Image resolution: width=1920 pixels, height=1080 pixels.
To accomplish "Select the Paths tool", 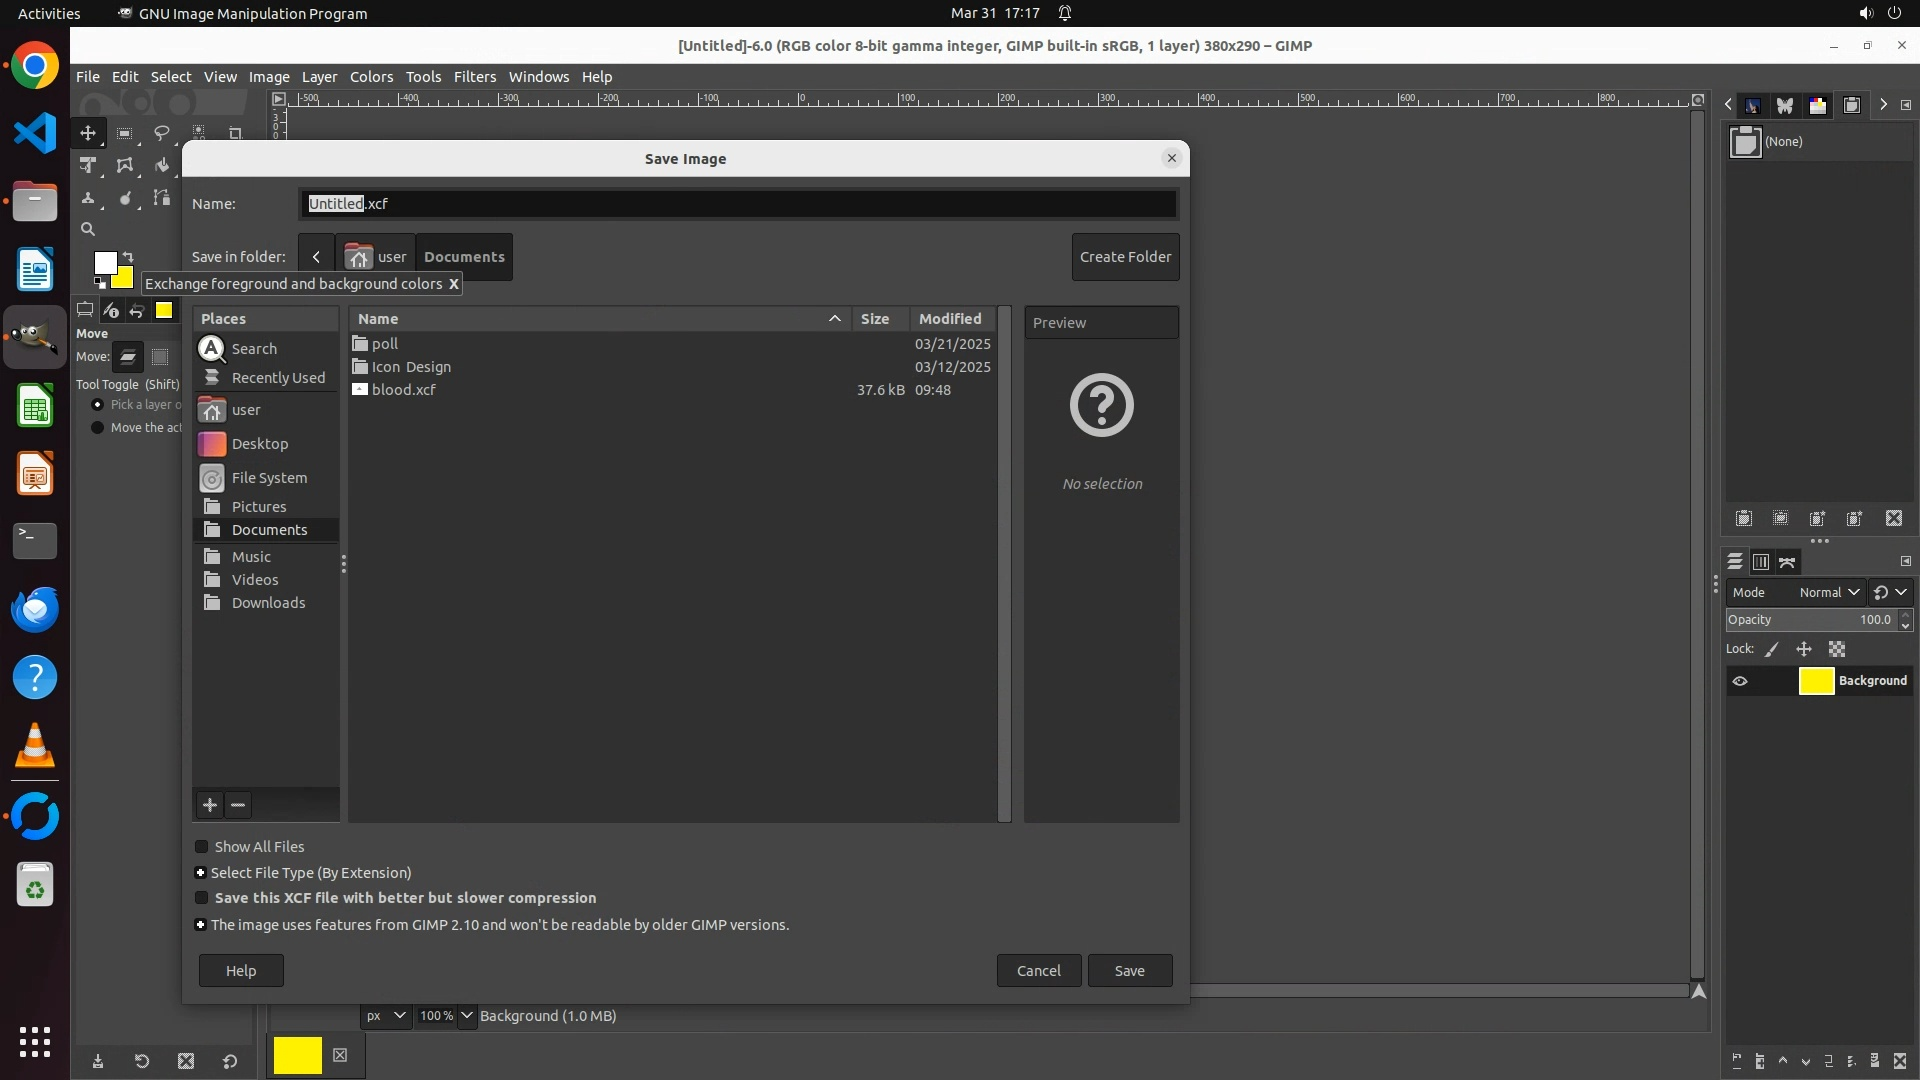I will click(x=161, y=198).
